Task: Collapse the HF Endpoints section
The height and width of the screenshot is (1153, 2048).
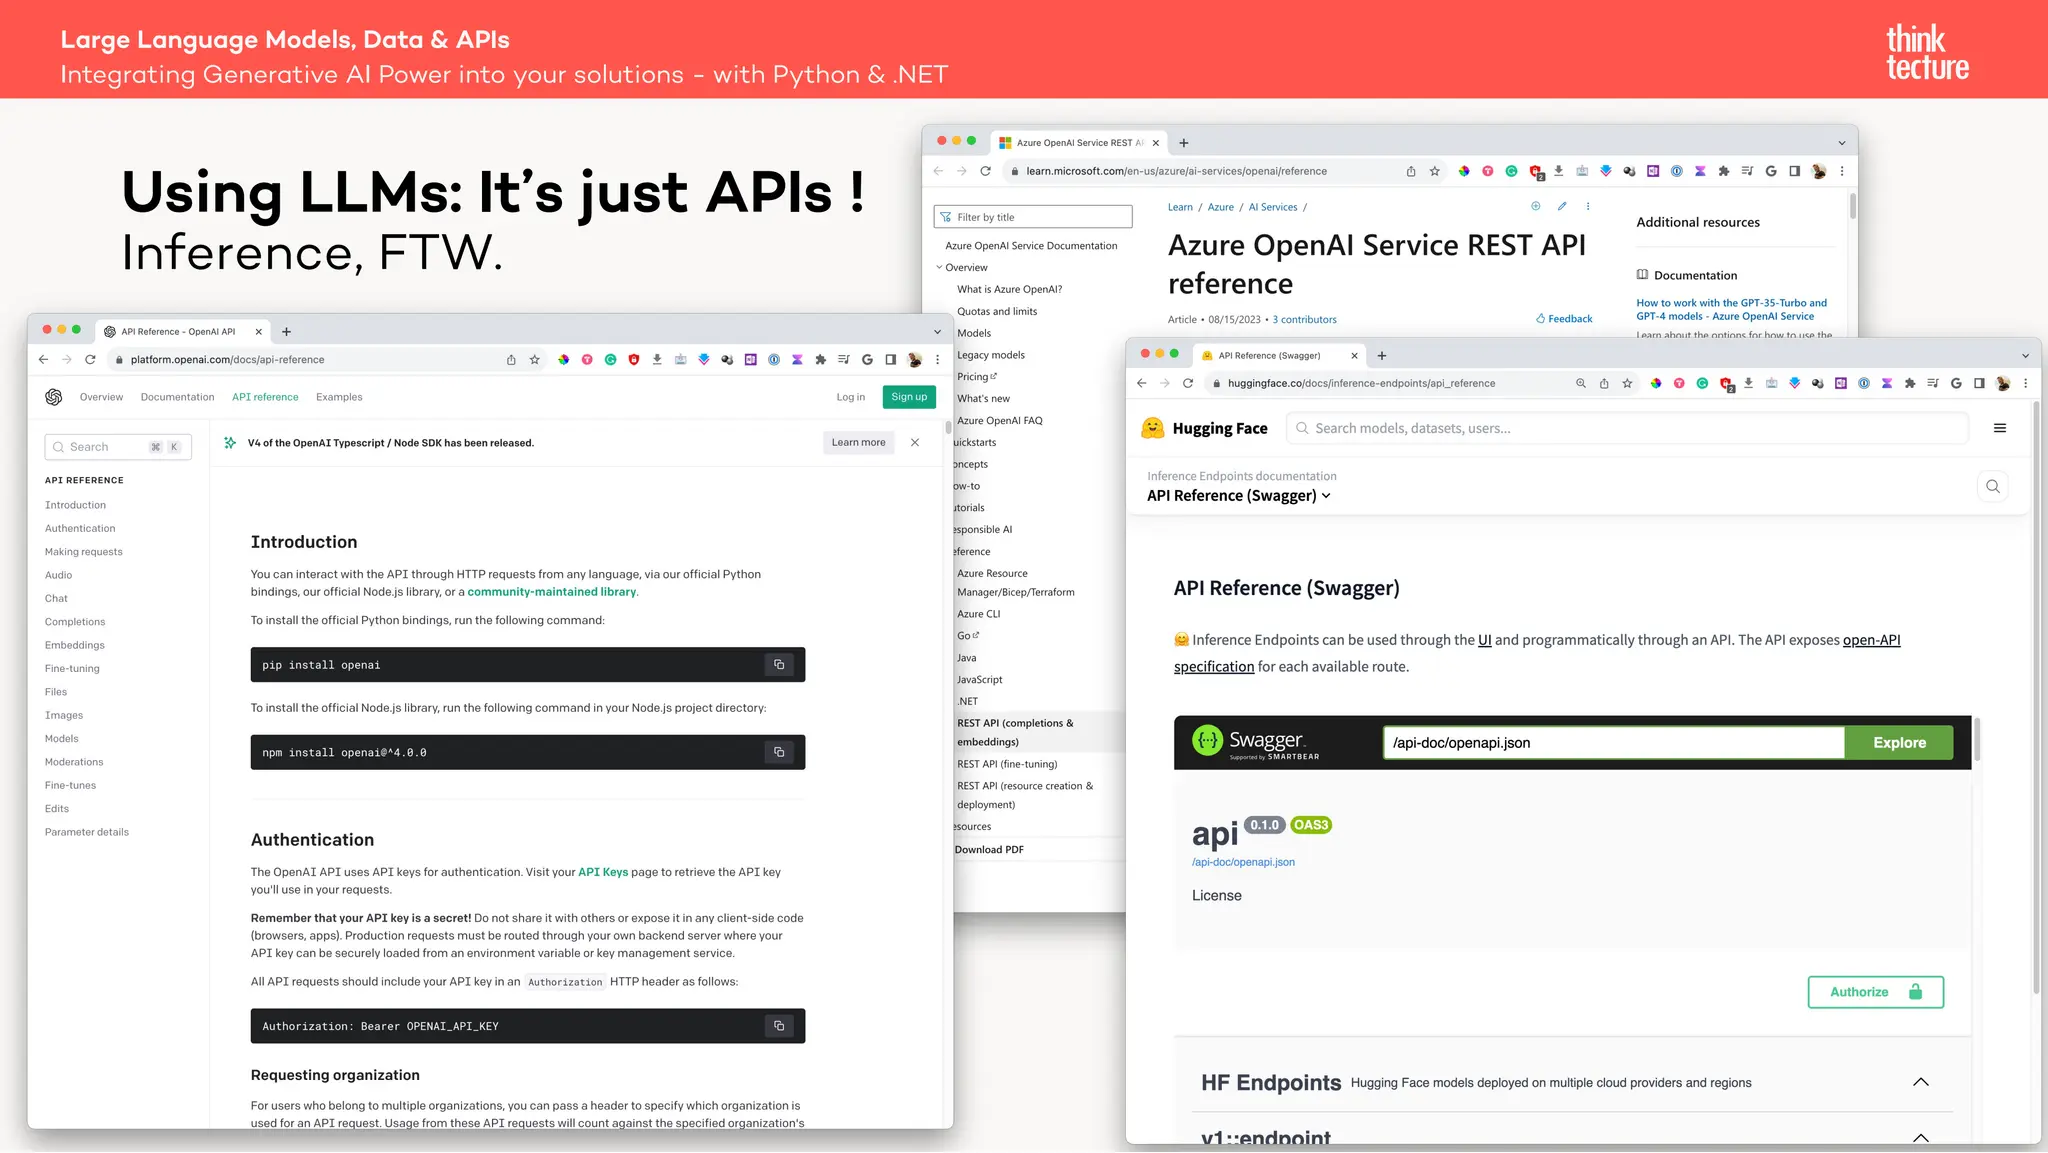Action: tap(1921, 1082)
